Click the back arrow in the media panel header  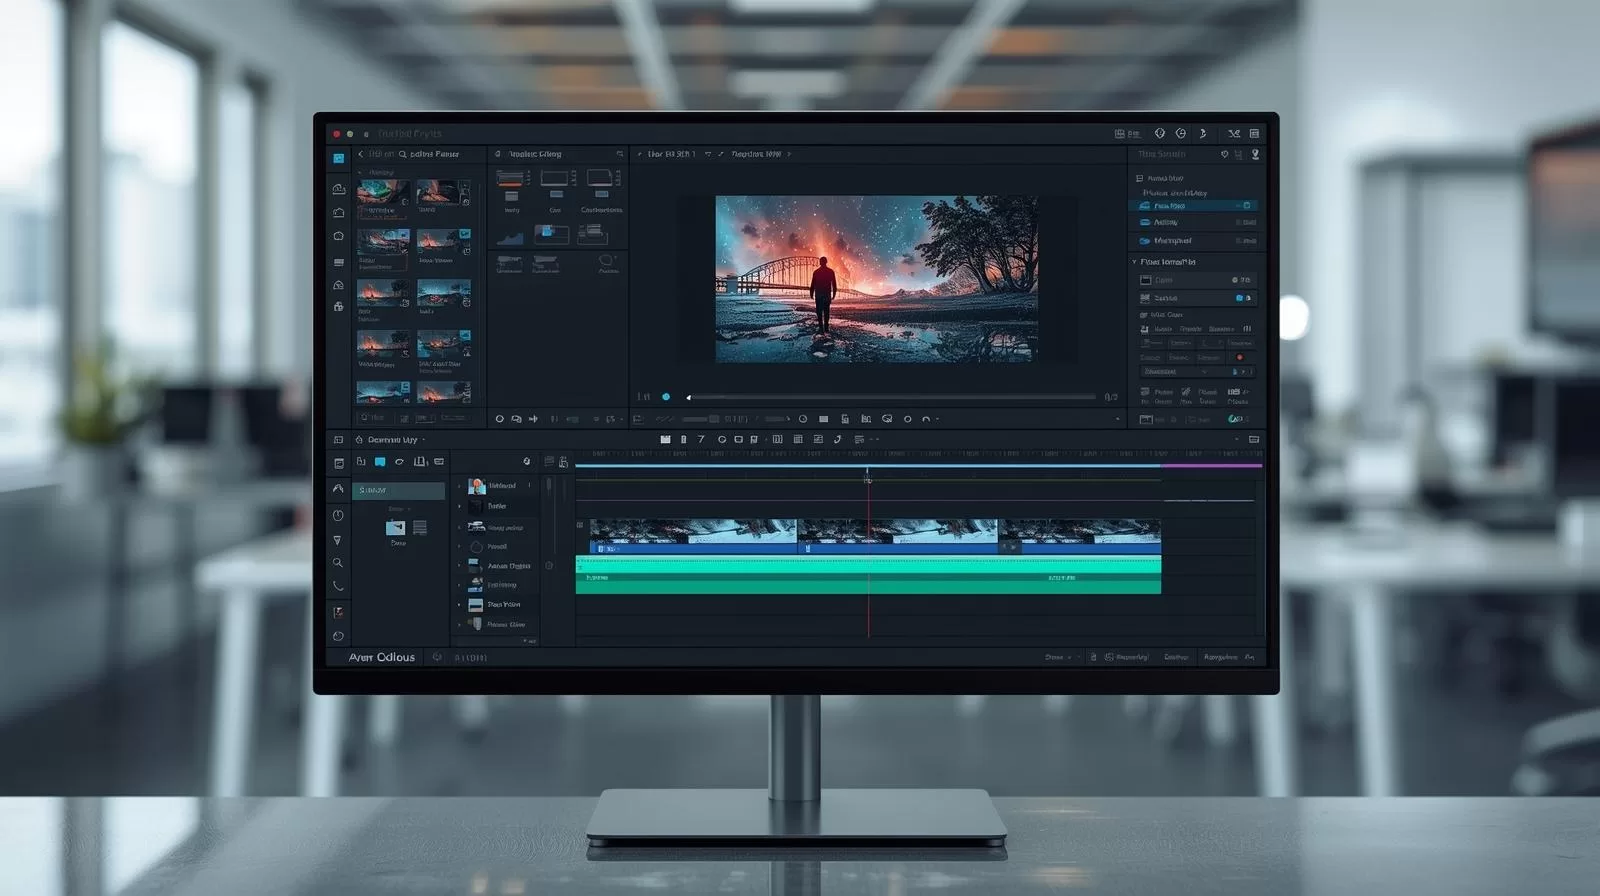pyautogui.click(x=361, y=154)
